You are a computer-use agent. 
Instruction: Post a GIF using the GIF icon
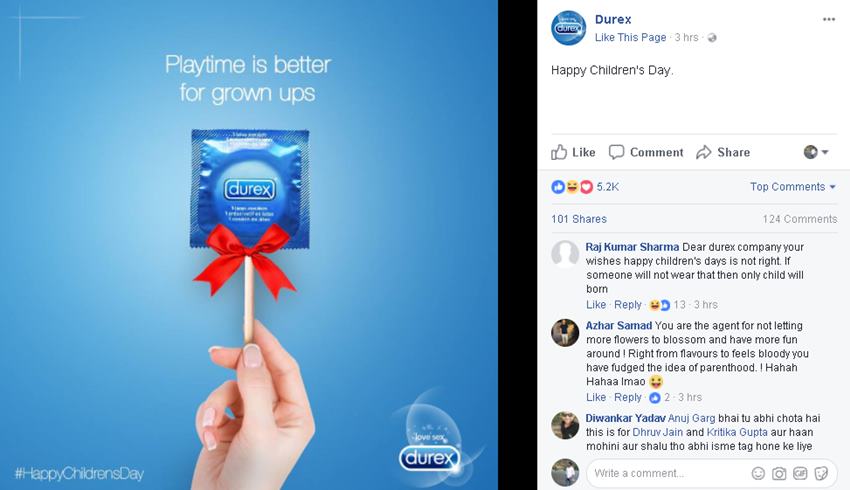click(x=800, y=473)
